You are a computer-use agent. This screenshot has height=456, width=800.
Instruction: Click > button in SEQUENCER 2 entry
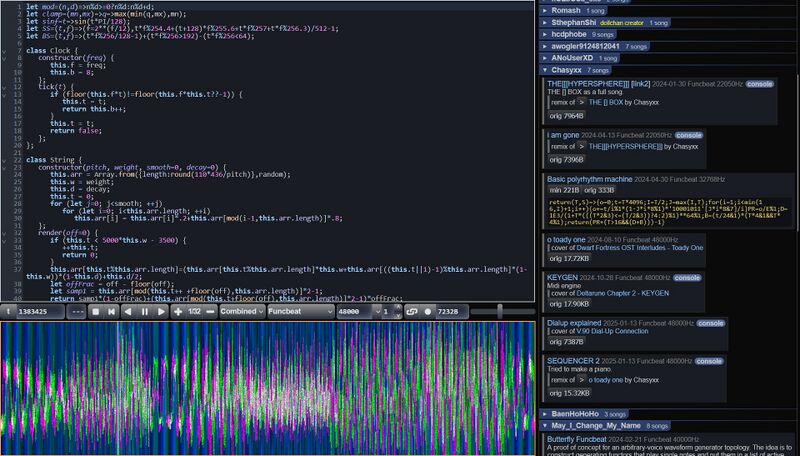581,380
